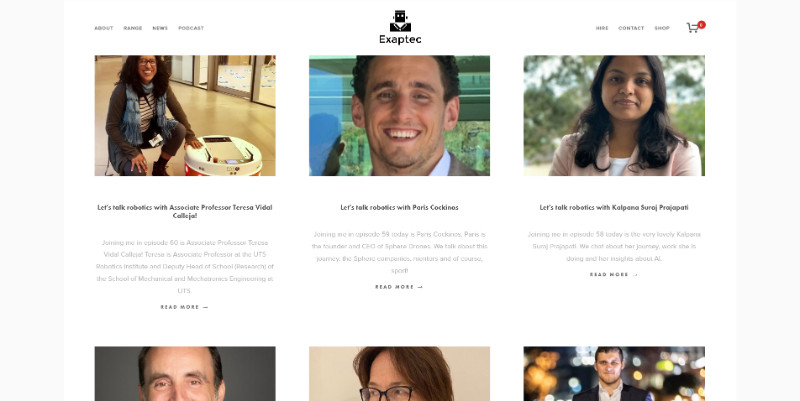800x401 pixels.
Task: Open the Podcast page
Action: click(191, 28)
